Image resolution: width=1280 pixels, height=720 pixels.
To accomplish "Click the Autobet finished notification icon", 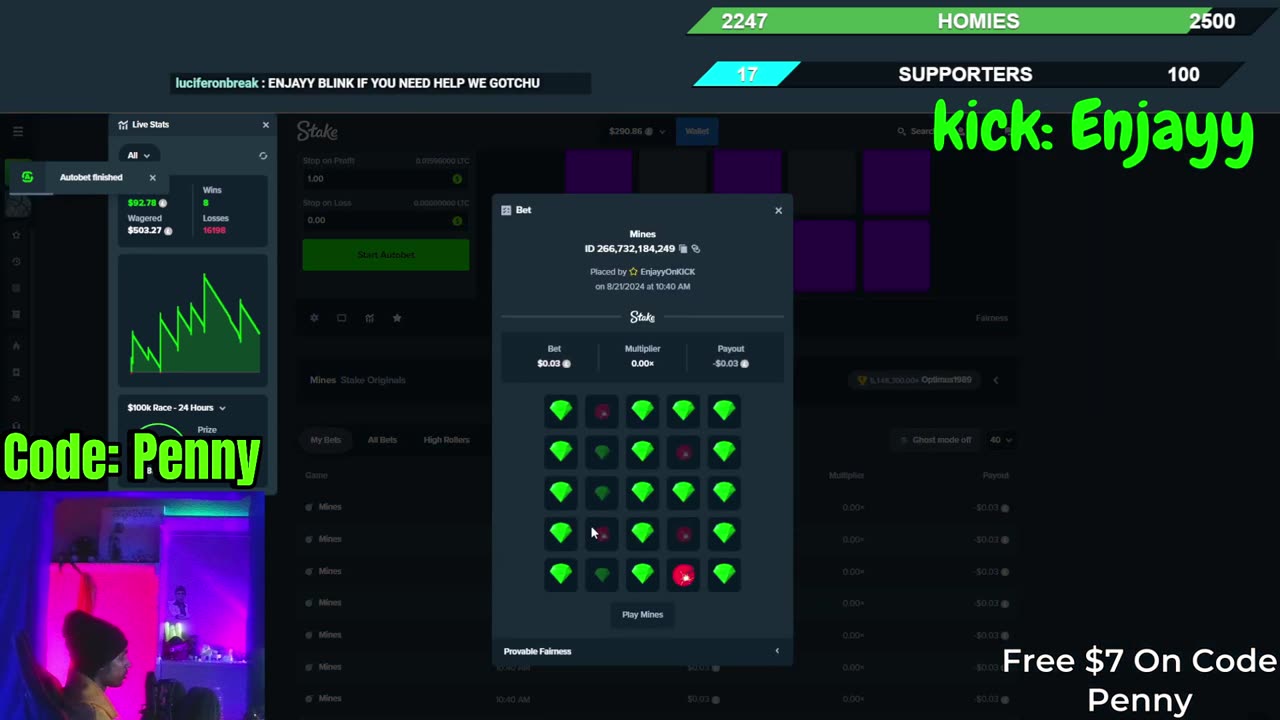I will click(27, 177).
